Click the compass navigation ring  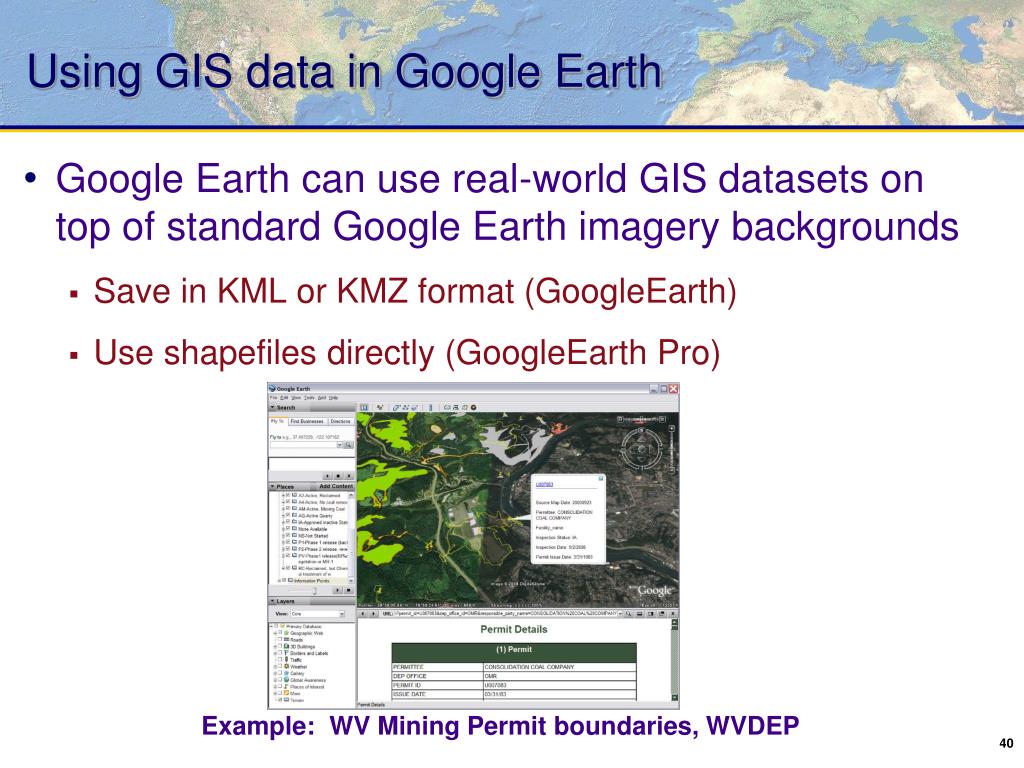tap(641, 449)
